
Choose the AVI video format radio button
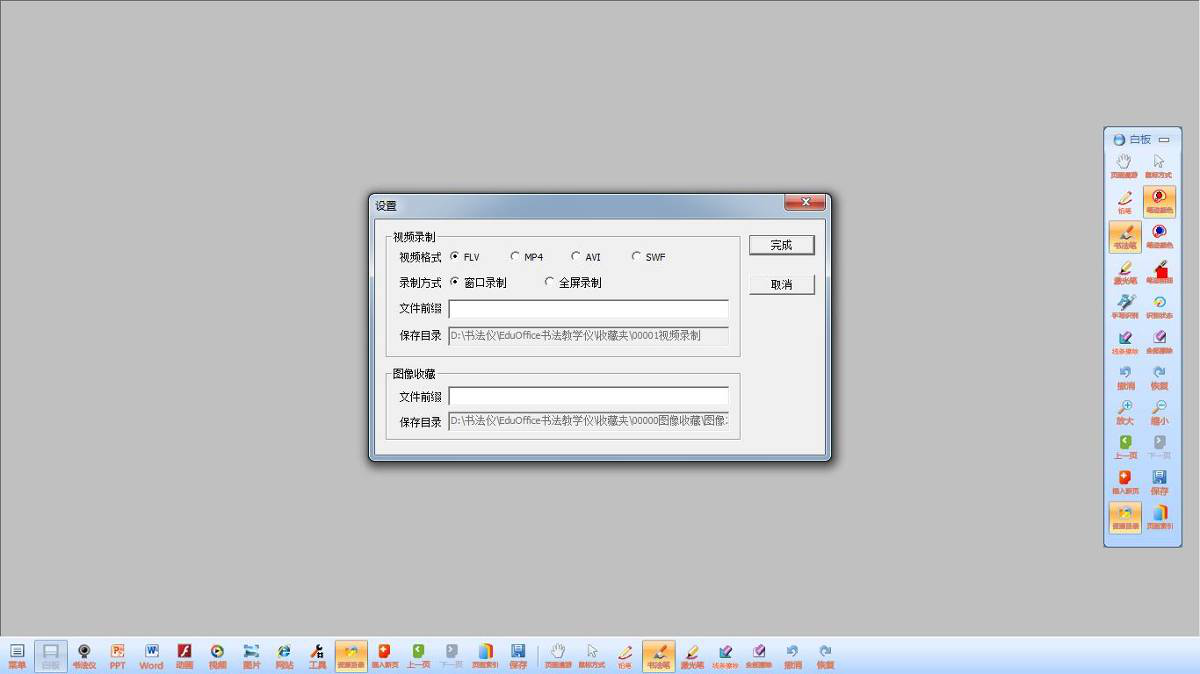[576, 257]
